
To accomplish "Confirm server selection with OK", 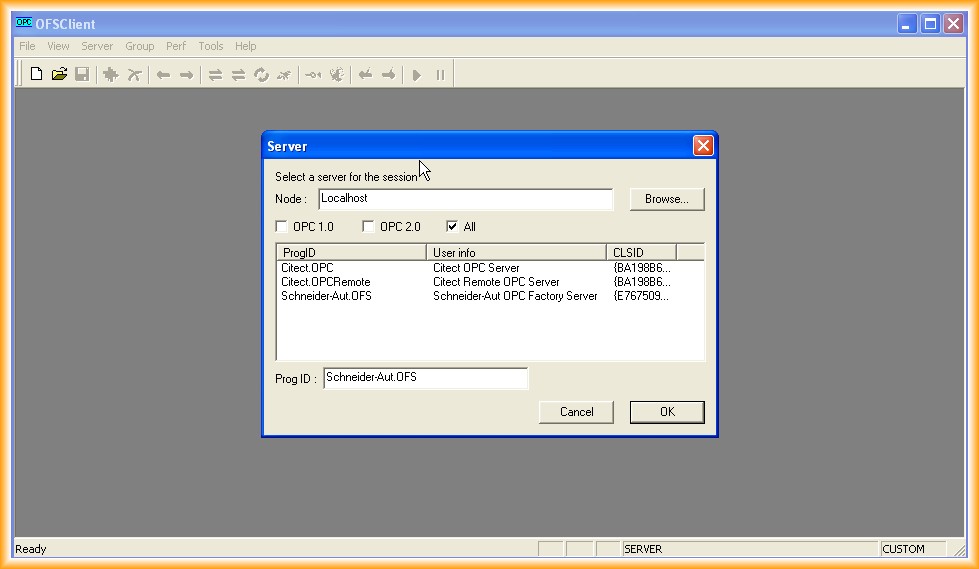I will coord(667,412).
